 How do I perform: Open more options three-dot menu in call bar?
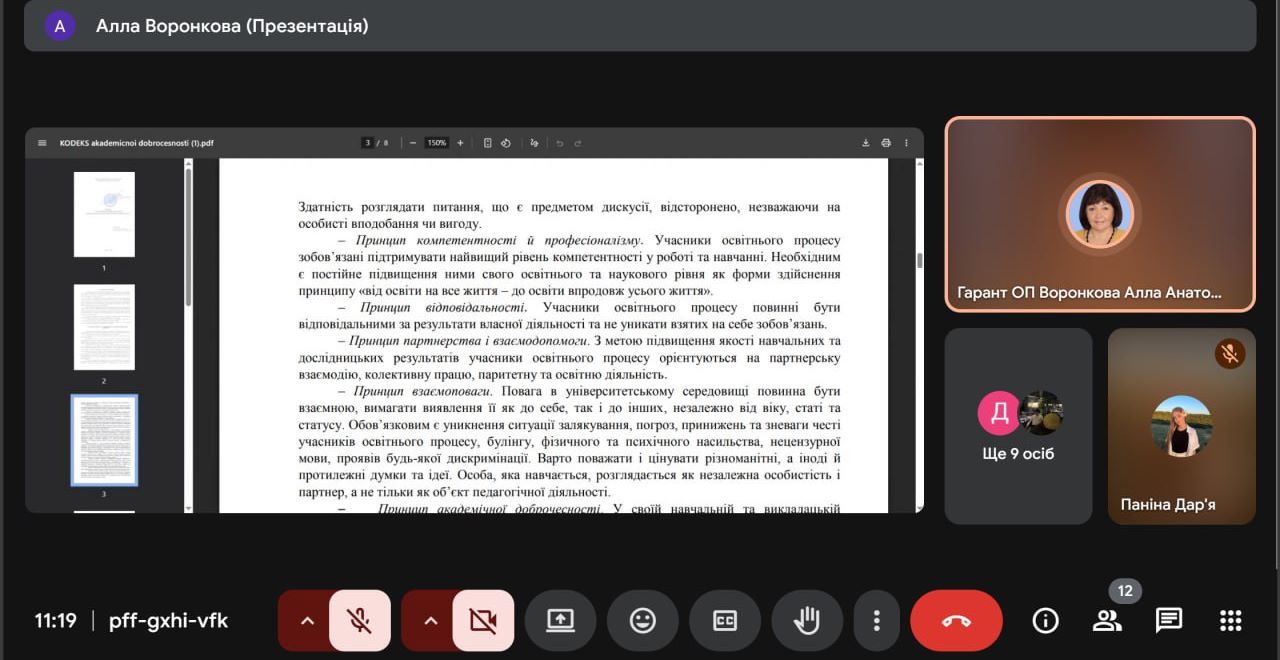[x=876, y=621]
